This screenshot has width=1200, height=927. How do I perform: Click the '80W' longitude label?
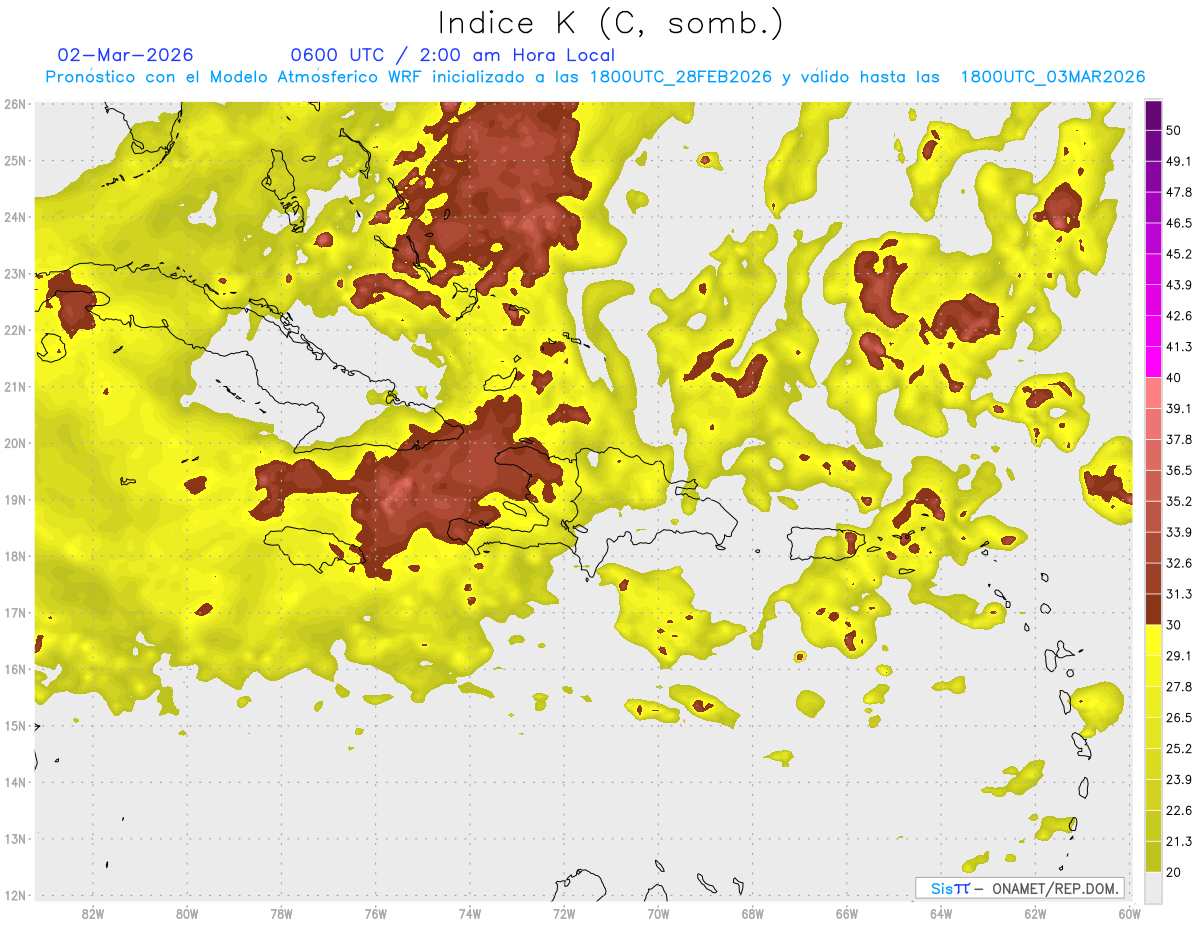click(187, 914)
